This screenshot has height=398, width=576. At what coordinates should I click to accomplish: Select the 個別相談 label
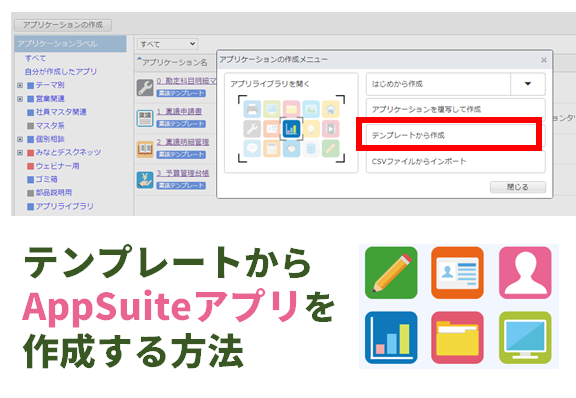(x=50, y=139)
